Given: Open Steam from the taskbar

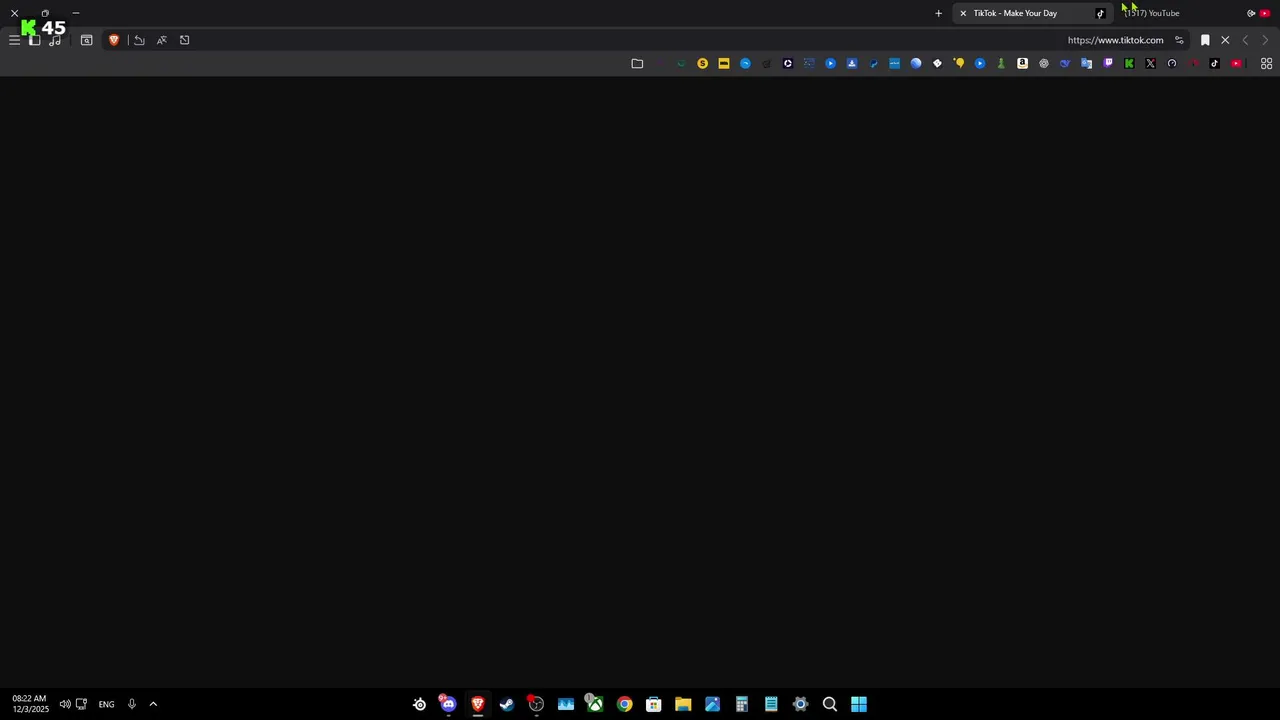Looking at the screenshot, I should (507, 704).
